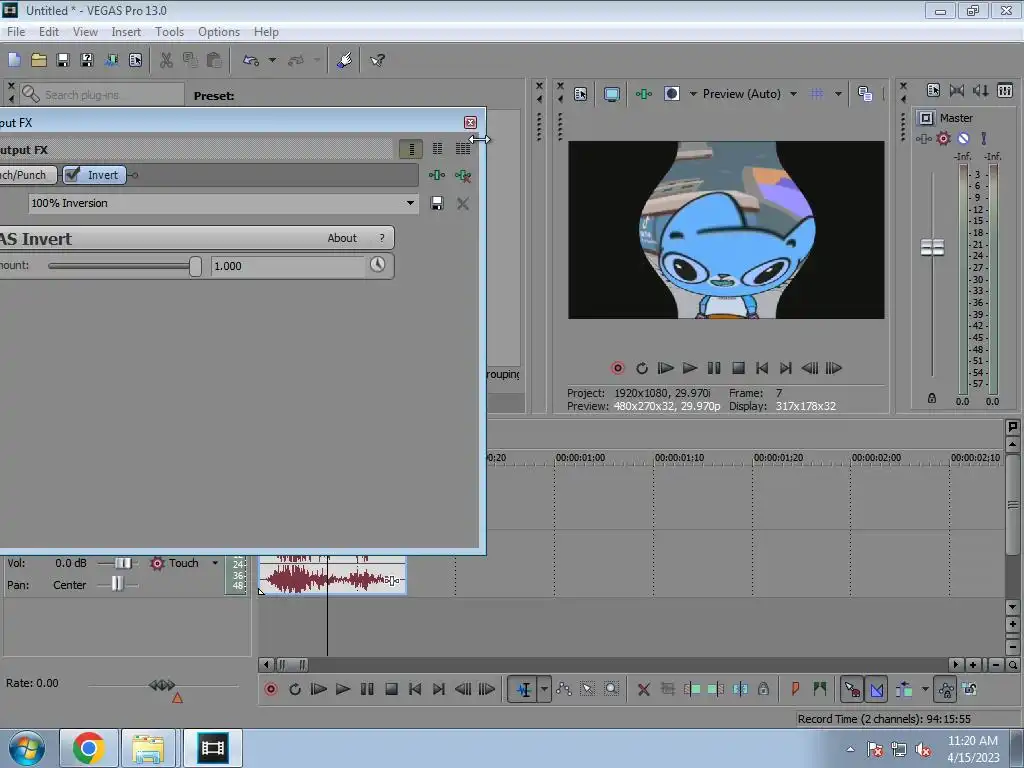Pause playback under the preview
The image size is (1024, 768).
714,368
